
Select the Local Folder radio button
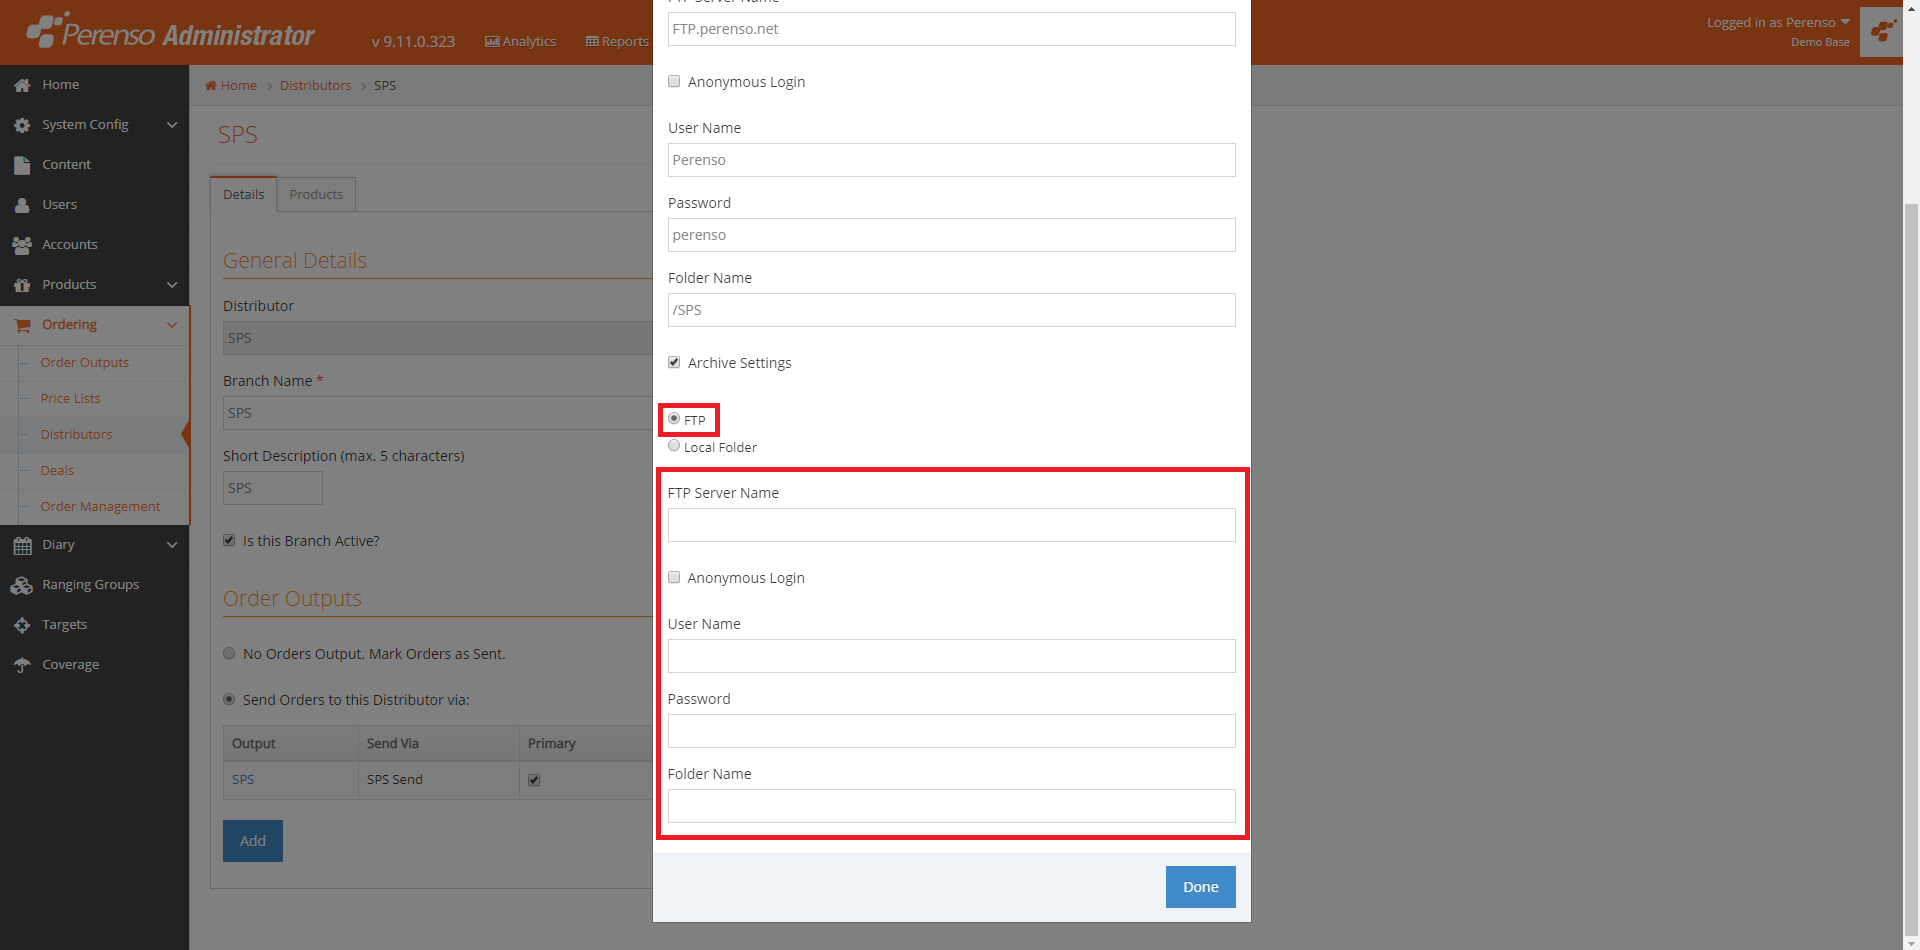coord(674,445)
